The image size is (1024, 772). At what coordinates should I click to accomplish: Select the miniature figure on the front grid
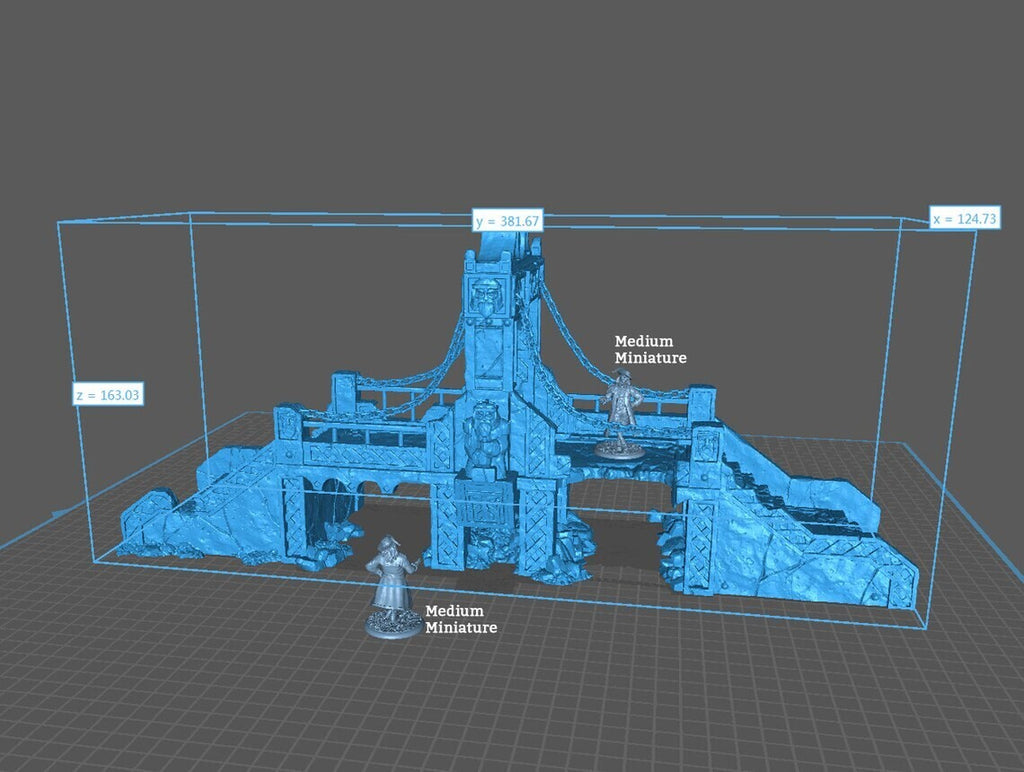(x=390, y=580)
